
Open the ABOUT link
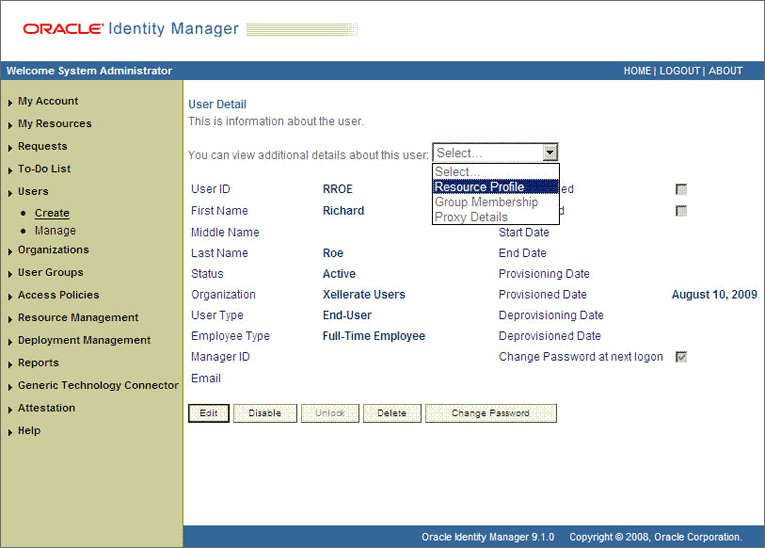(725, 71)
